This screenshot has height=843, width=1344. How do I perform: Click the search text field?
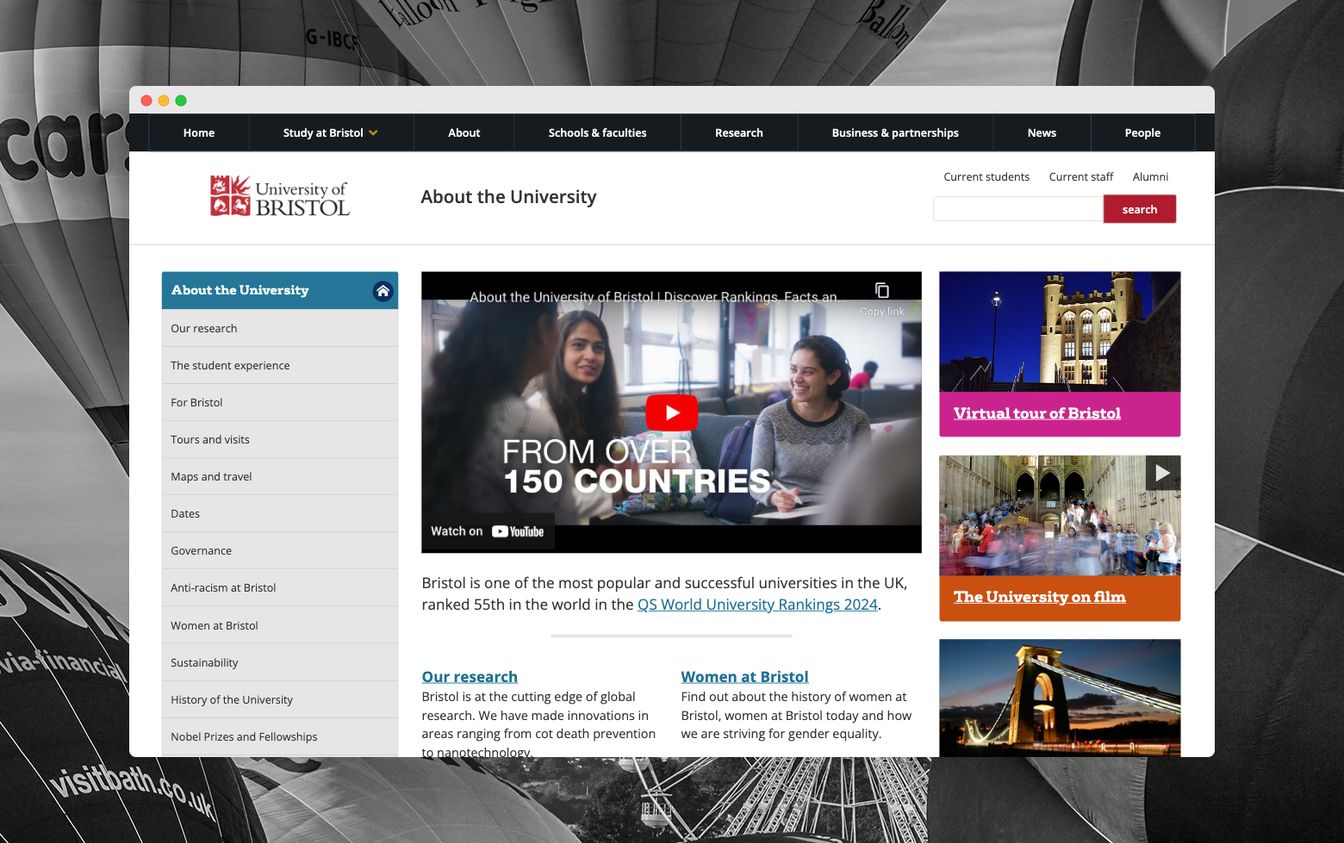coord(1018,209)
